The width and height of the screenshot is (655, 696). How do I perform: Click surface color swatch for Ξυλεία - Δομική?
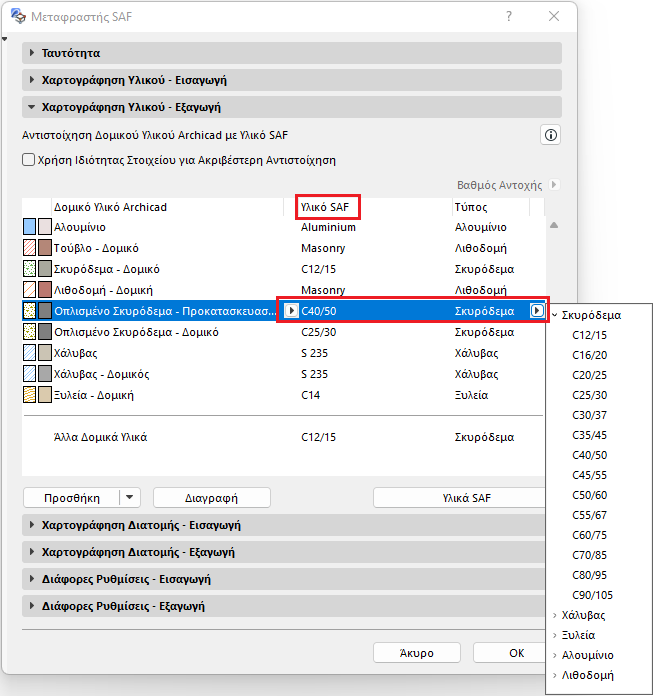pyautogui.click(x=45, y=395)
